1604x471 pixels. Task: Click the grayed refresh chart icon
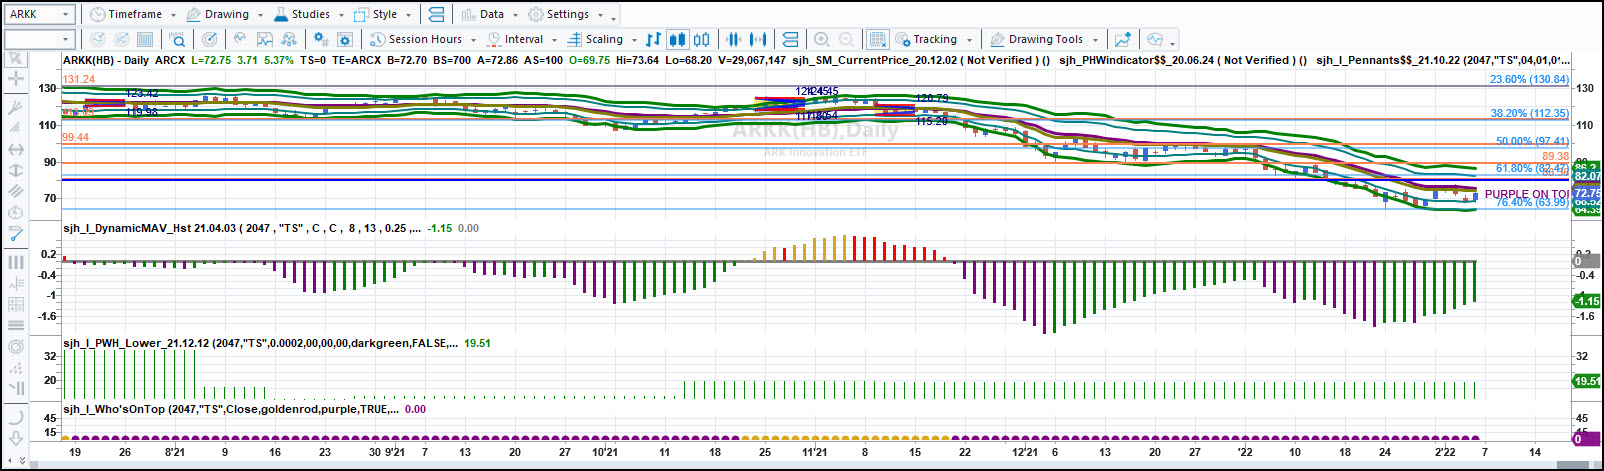[97, 39]
